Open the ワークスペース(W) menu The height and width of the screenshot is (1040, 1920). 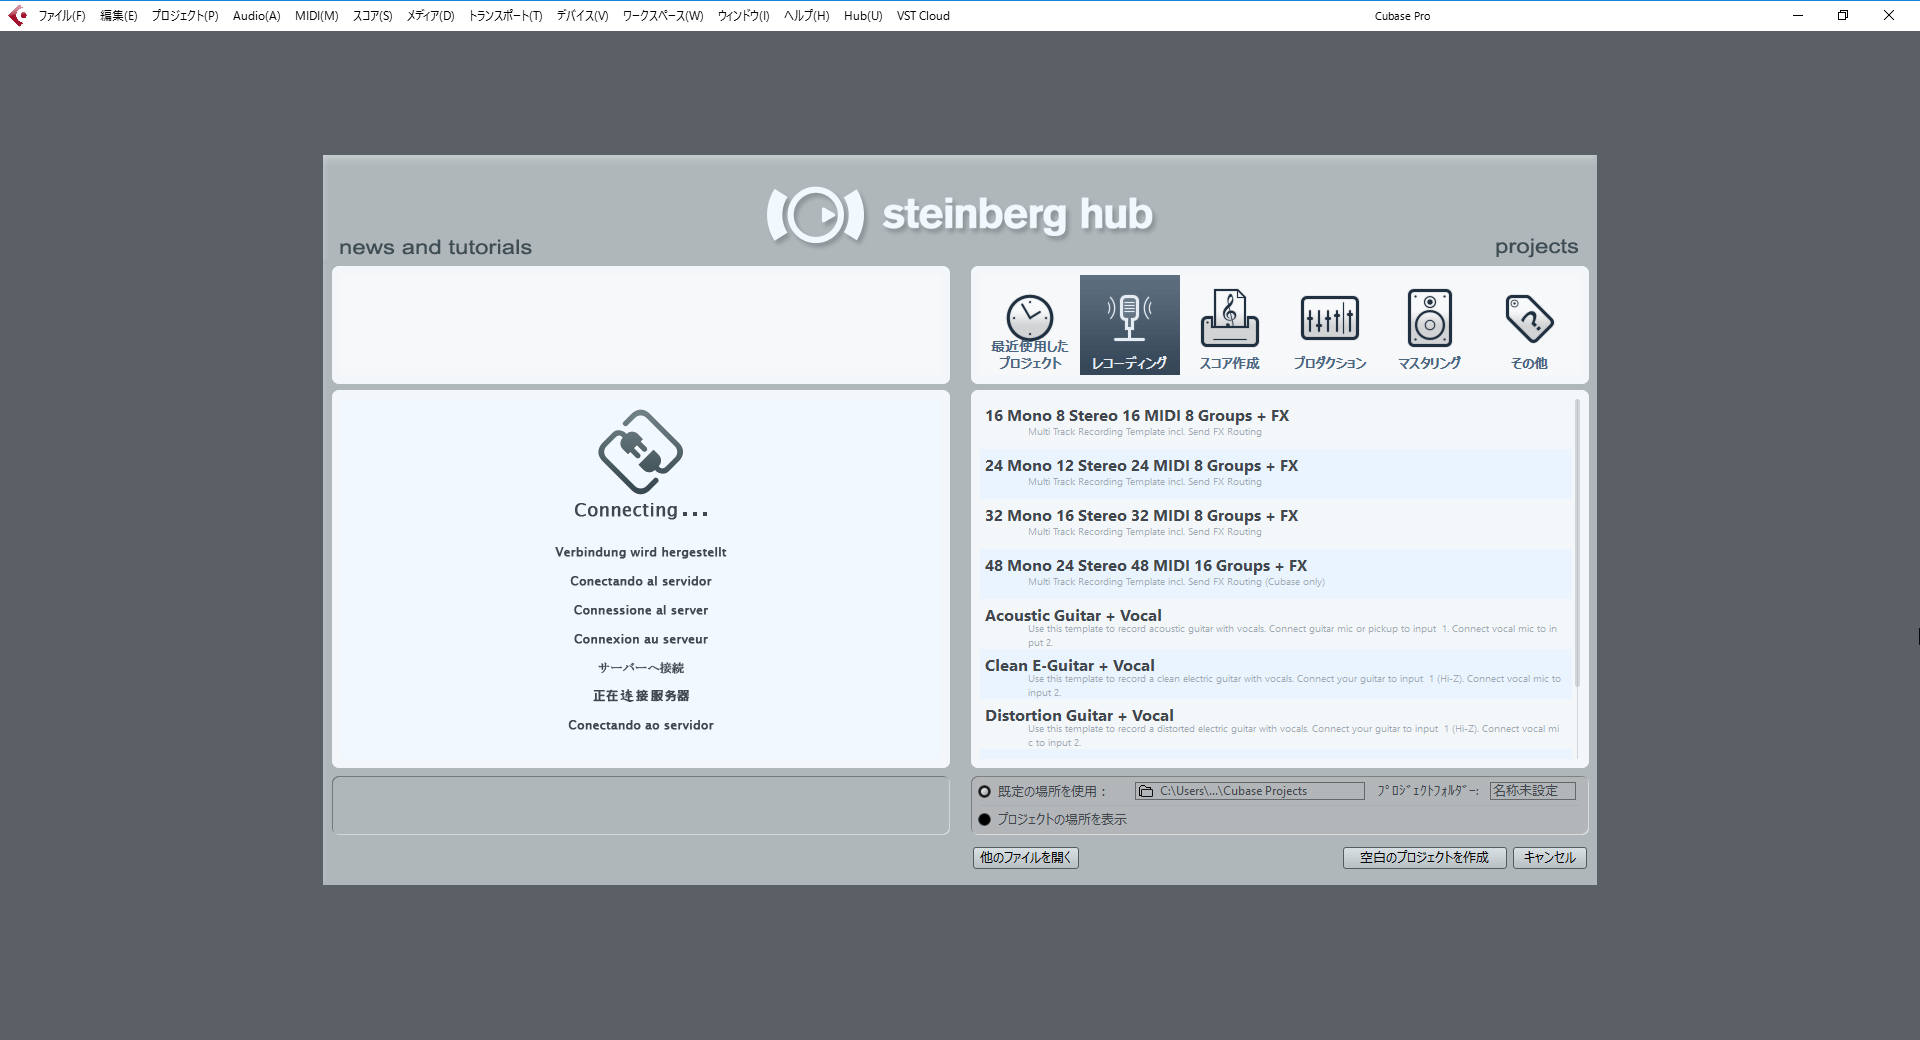click(663, 16)
